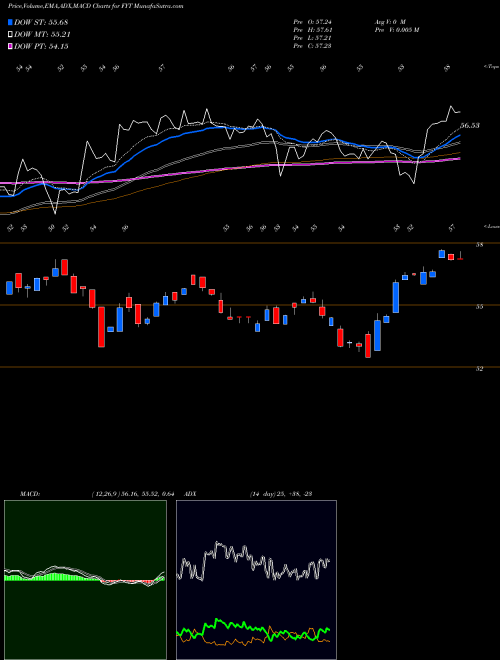Viewport: 500px width, 660px height.
Task: Select the 'DOW PT: 54.15' legend label
Action: click(x=41, y=47)
